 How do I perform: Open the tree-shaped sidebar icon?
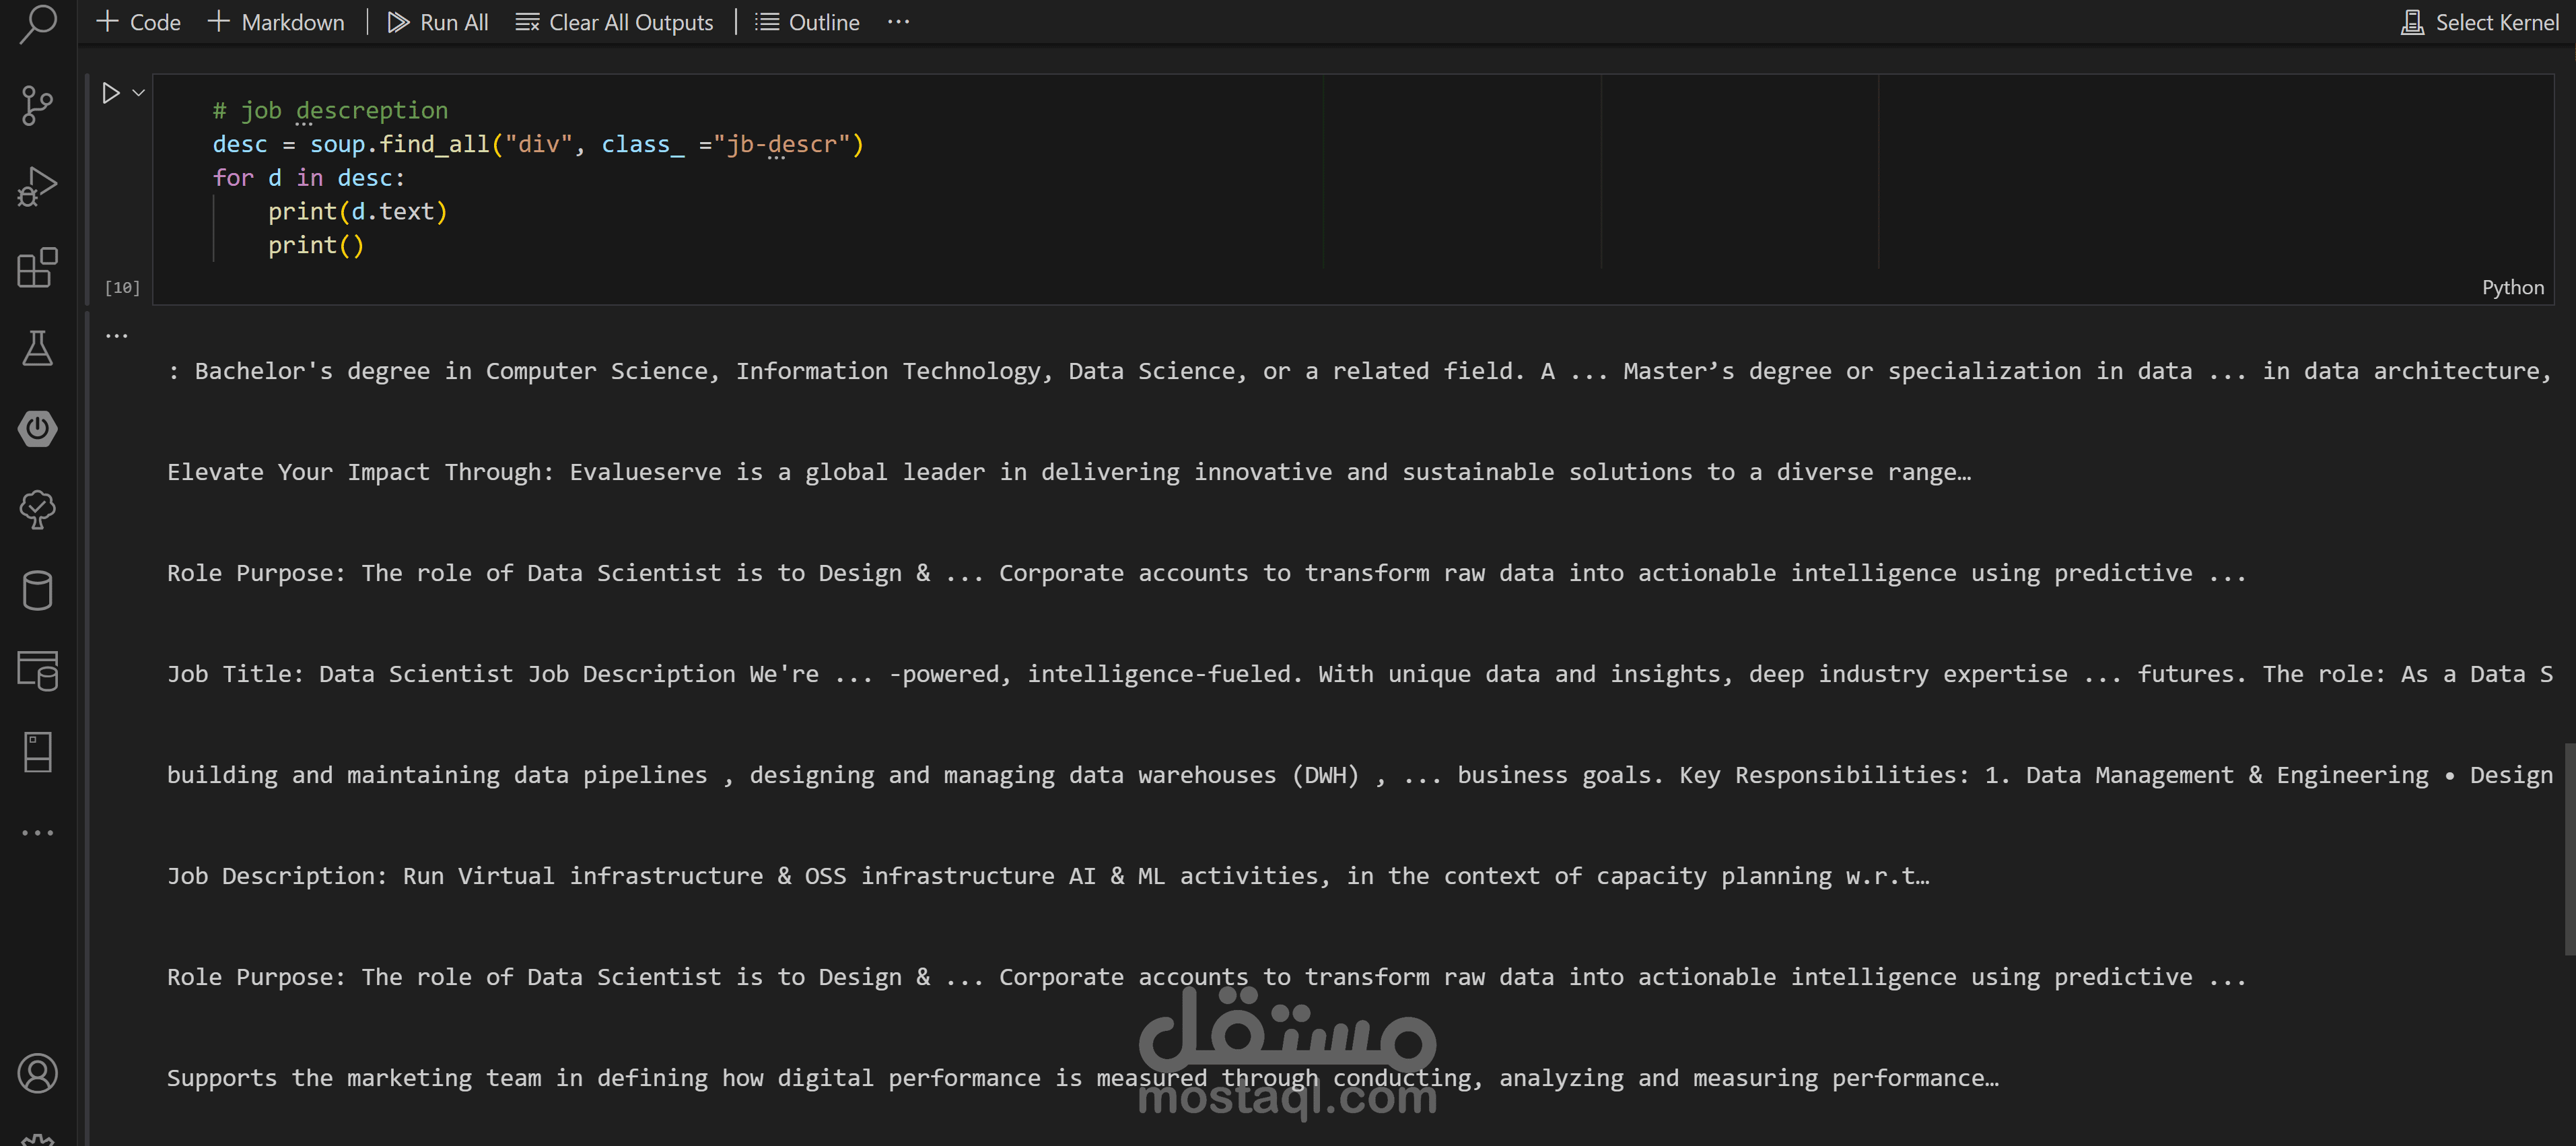38,509
